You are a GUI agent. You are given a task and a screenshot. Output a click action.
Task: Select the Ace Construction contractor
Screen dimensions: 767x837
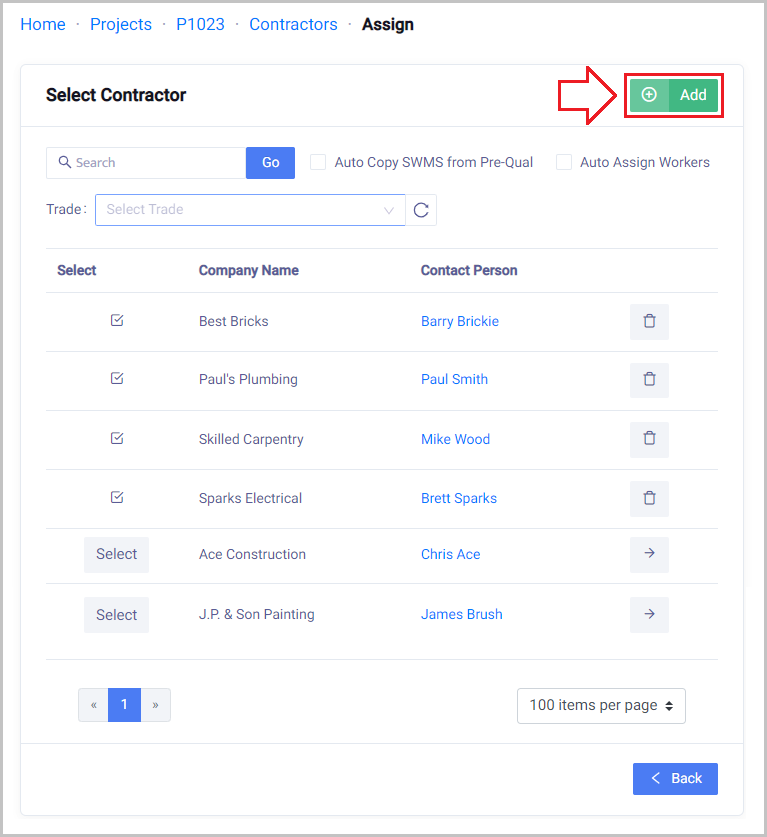coord(116,554)
